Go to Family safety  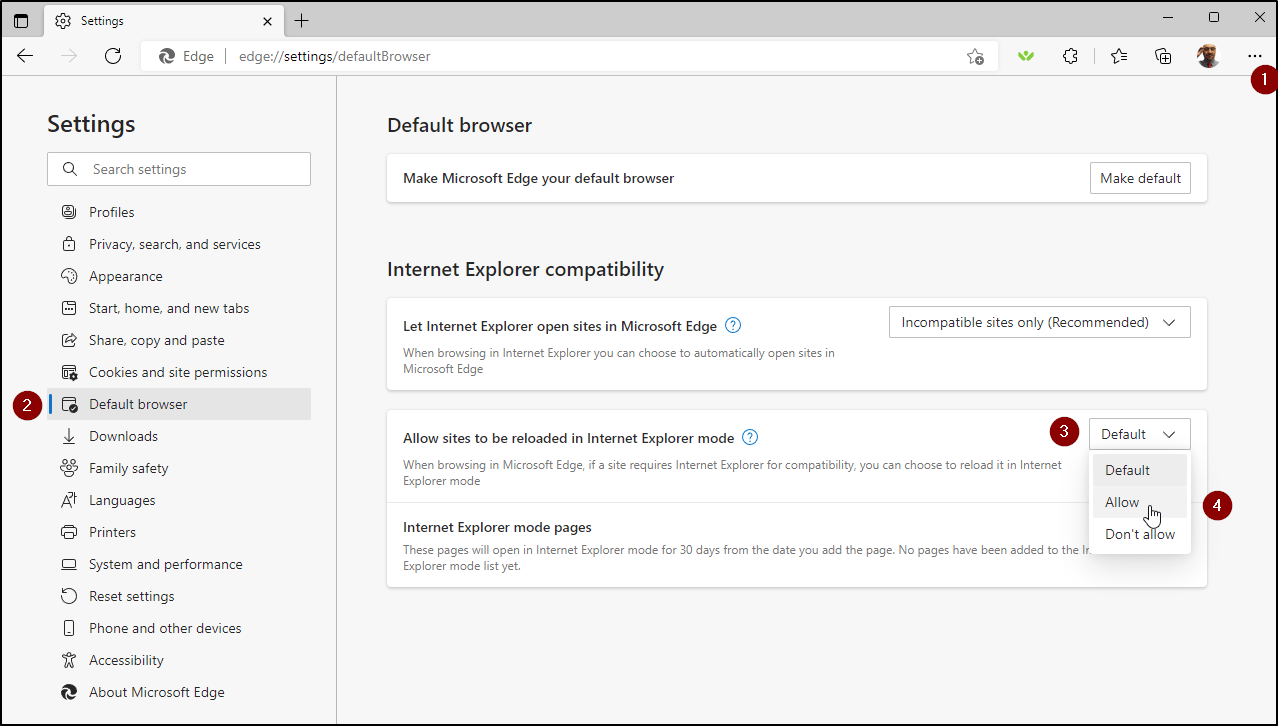tap(179, 468)
